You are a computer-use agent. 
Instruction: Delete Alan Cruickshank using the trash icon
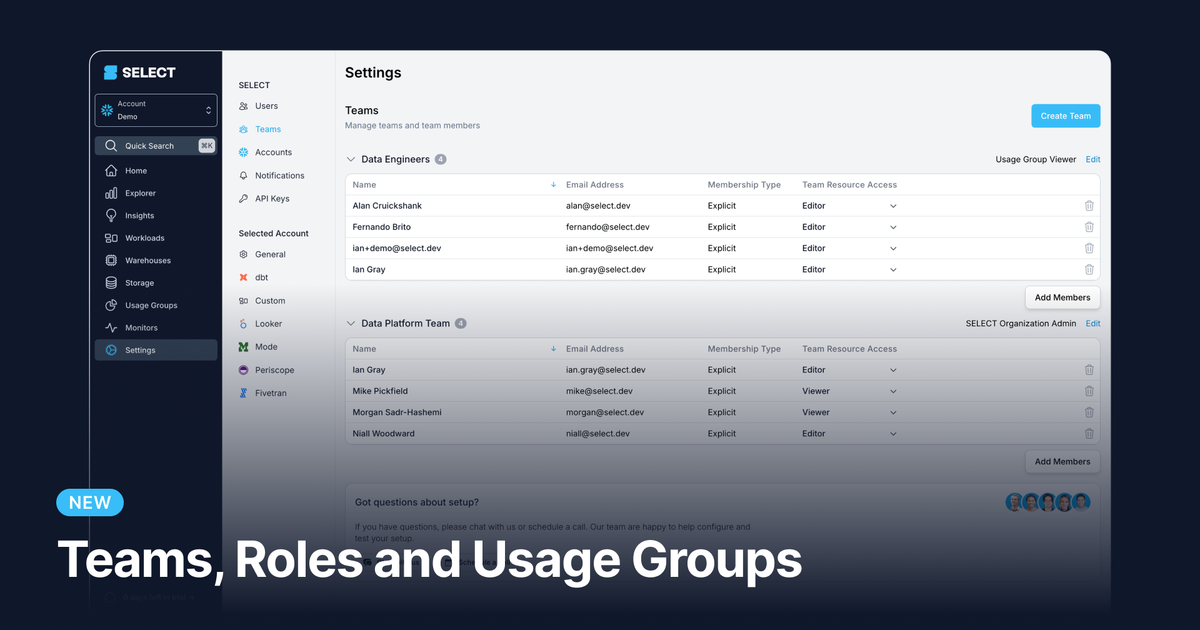click(1089, 205)
